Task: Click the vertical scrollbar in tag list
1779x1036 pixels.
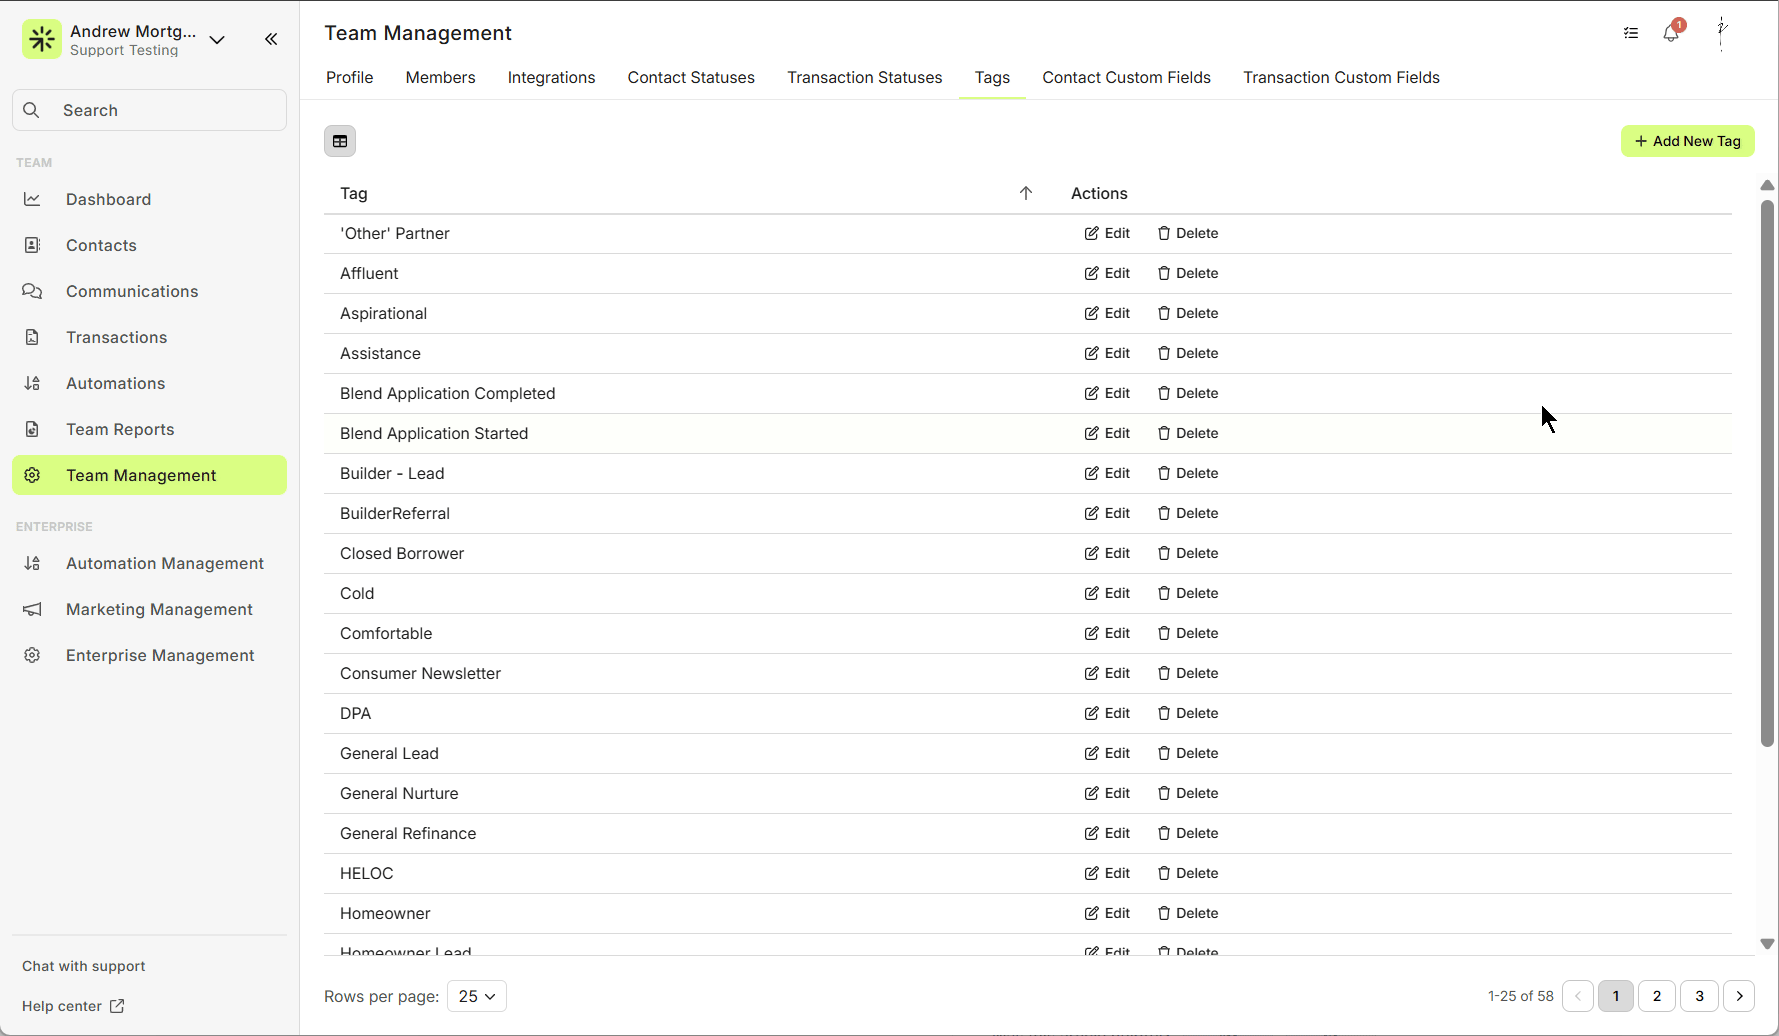Action: pyautogui.click(x=1767, y=472)
